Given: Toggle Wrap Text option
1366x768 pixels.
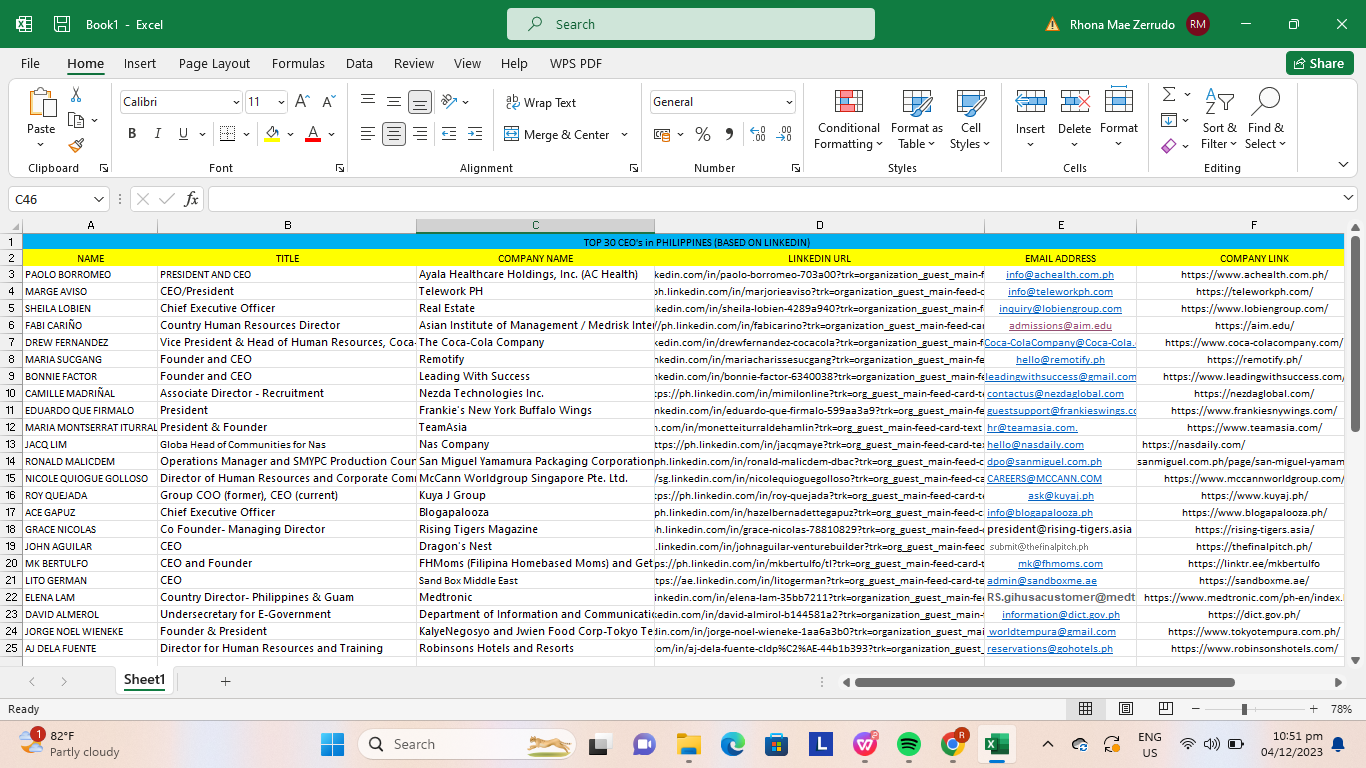Looking at the screenshot, I should pyautogui.click(x=541, y=102).
